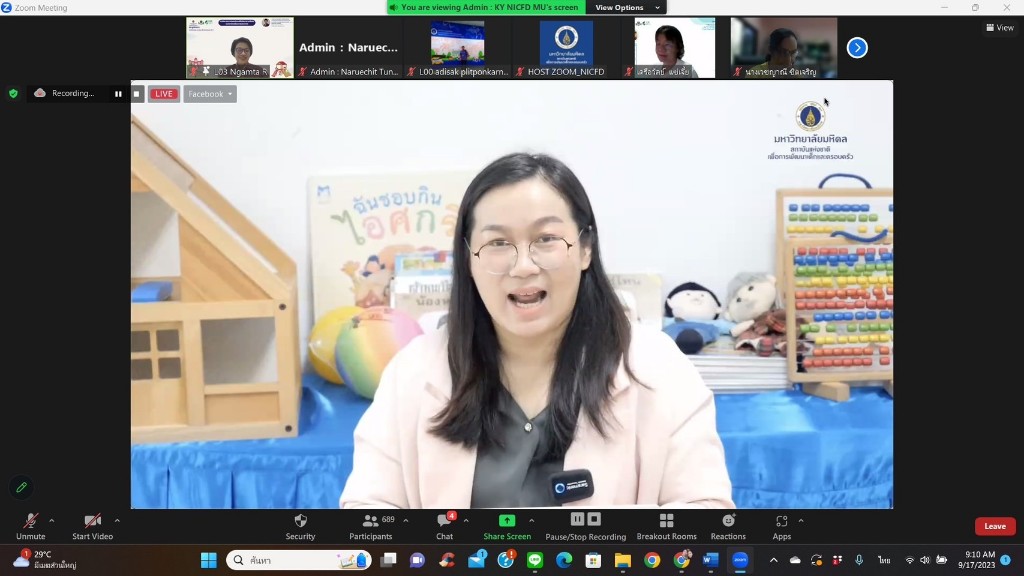The image size is (1024, 576).
Task: Open the Windows Start menu
Action: pos(208,560)
